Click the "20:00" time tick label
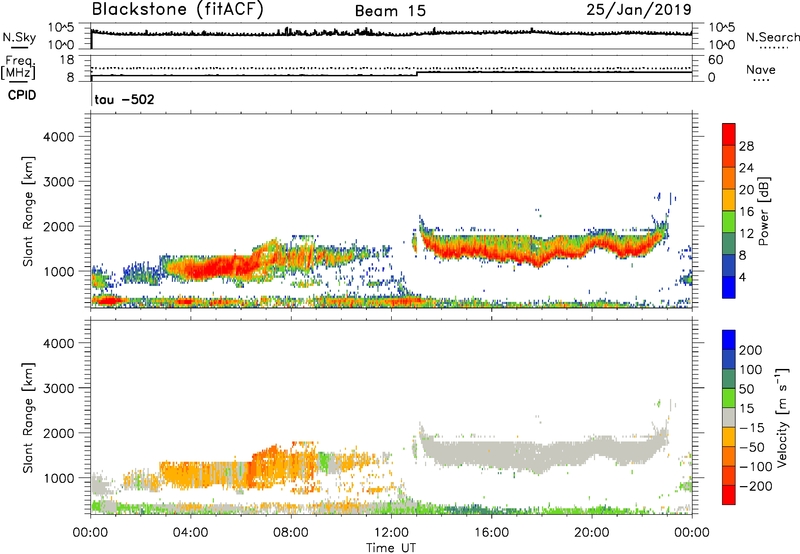The width and height of the screenshot is (800, 554). pos(591,533)
